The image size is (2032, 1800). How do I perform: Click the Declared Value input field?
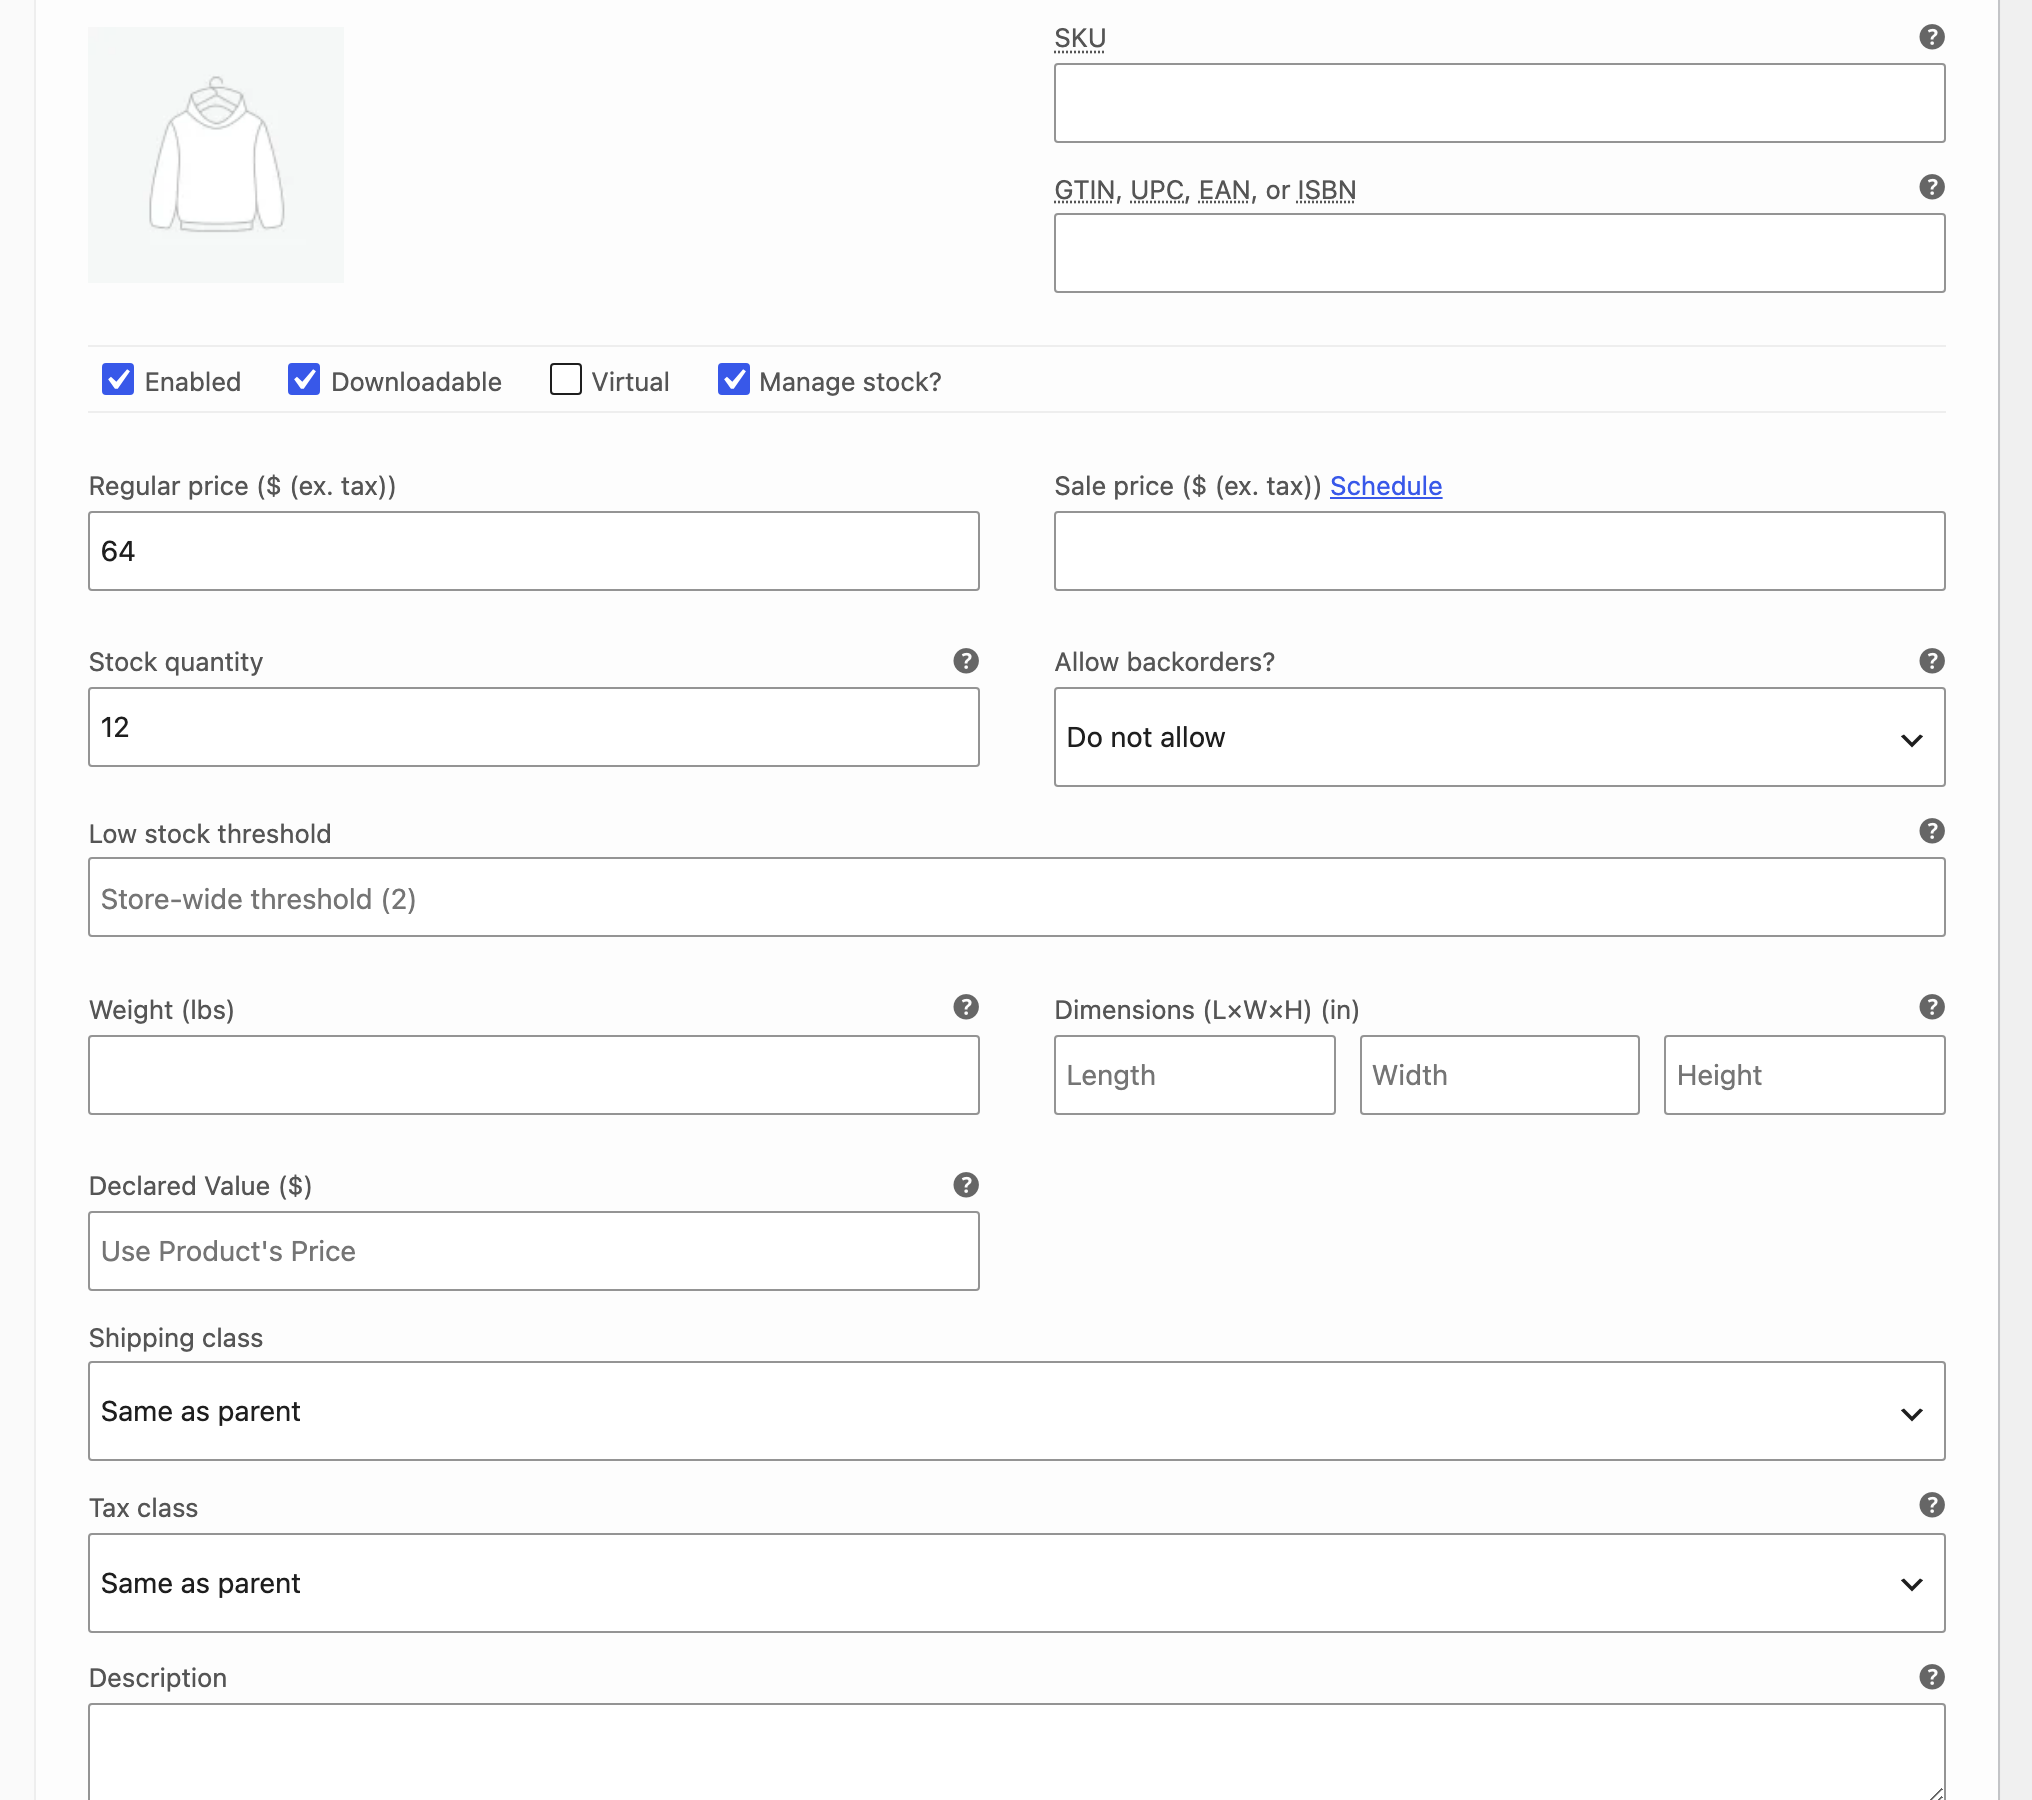(533, 1251)
